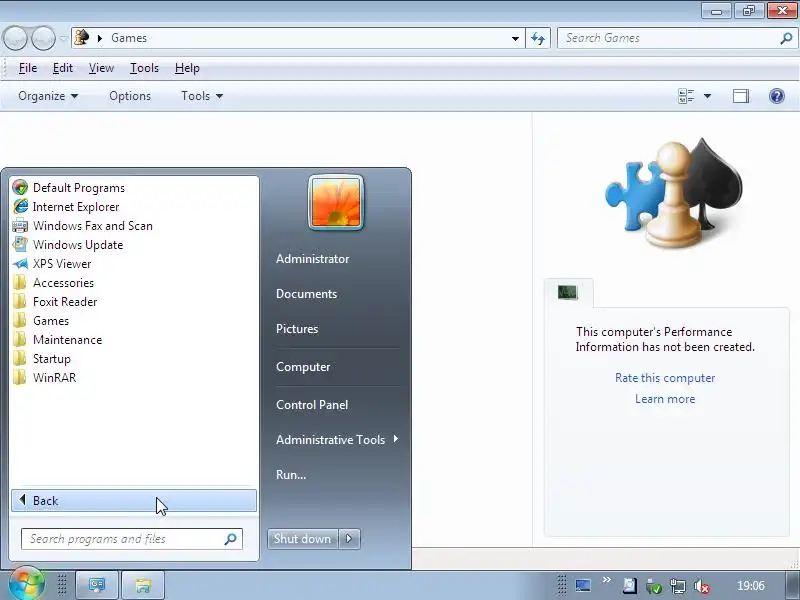The image size is (800, 600).
Task: Click the clock showing 19:06
Action: coord(750,585)
